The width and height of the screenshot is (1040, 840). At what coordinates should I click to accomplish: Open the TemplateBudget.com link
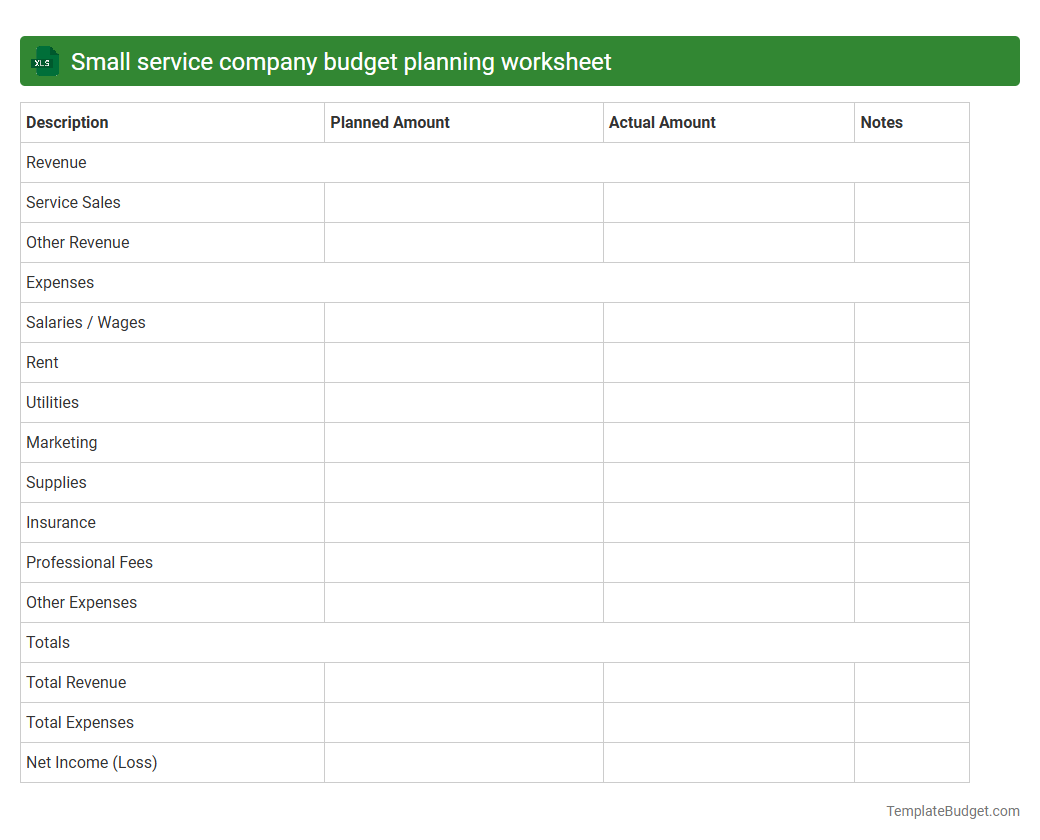click(x=951, y=810)
